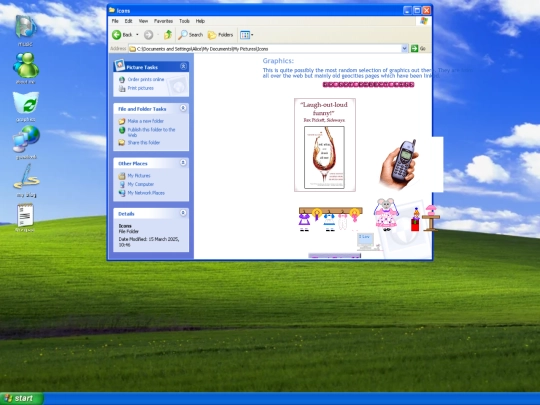Go up one folder level

pyautogui.click(x=168, y=34)
